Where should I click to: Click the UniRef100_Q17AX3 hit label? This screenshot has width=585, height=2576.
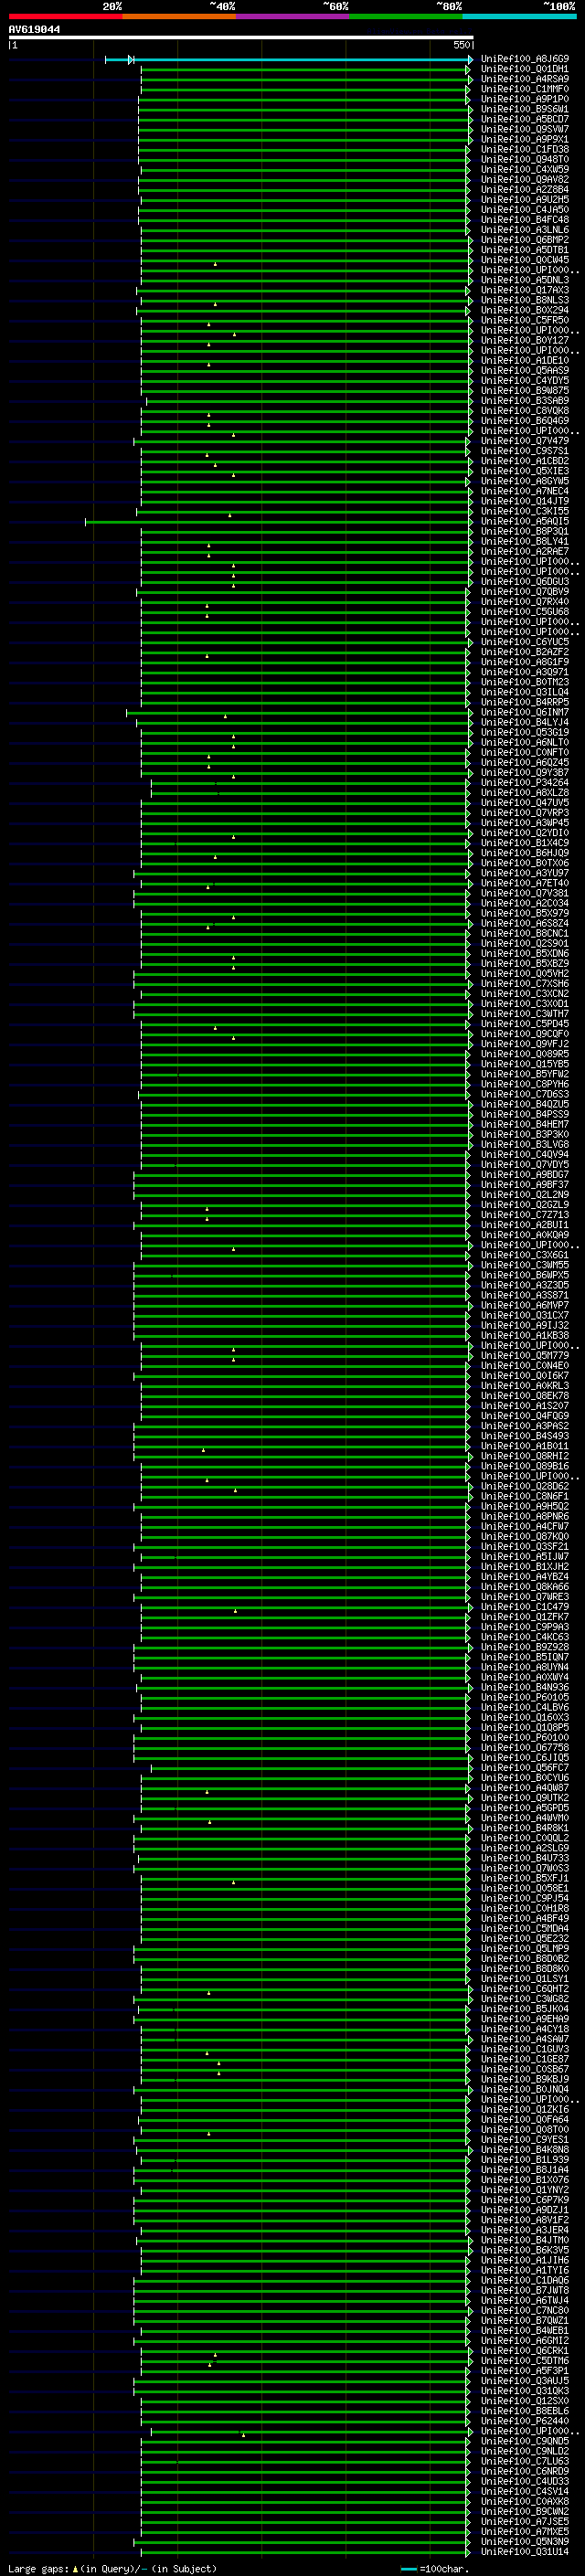click(x=525, y=290)
